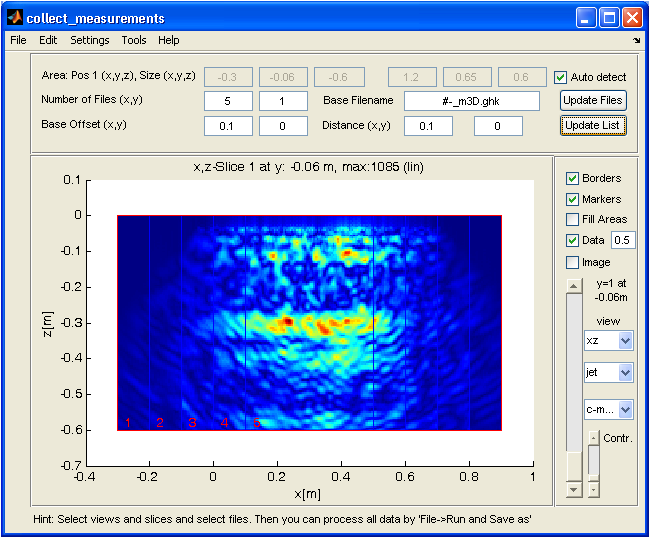Open the Edit menu
The image size is (650, 538).
[48, 40]
